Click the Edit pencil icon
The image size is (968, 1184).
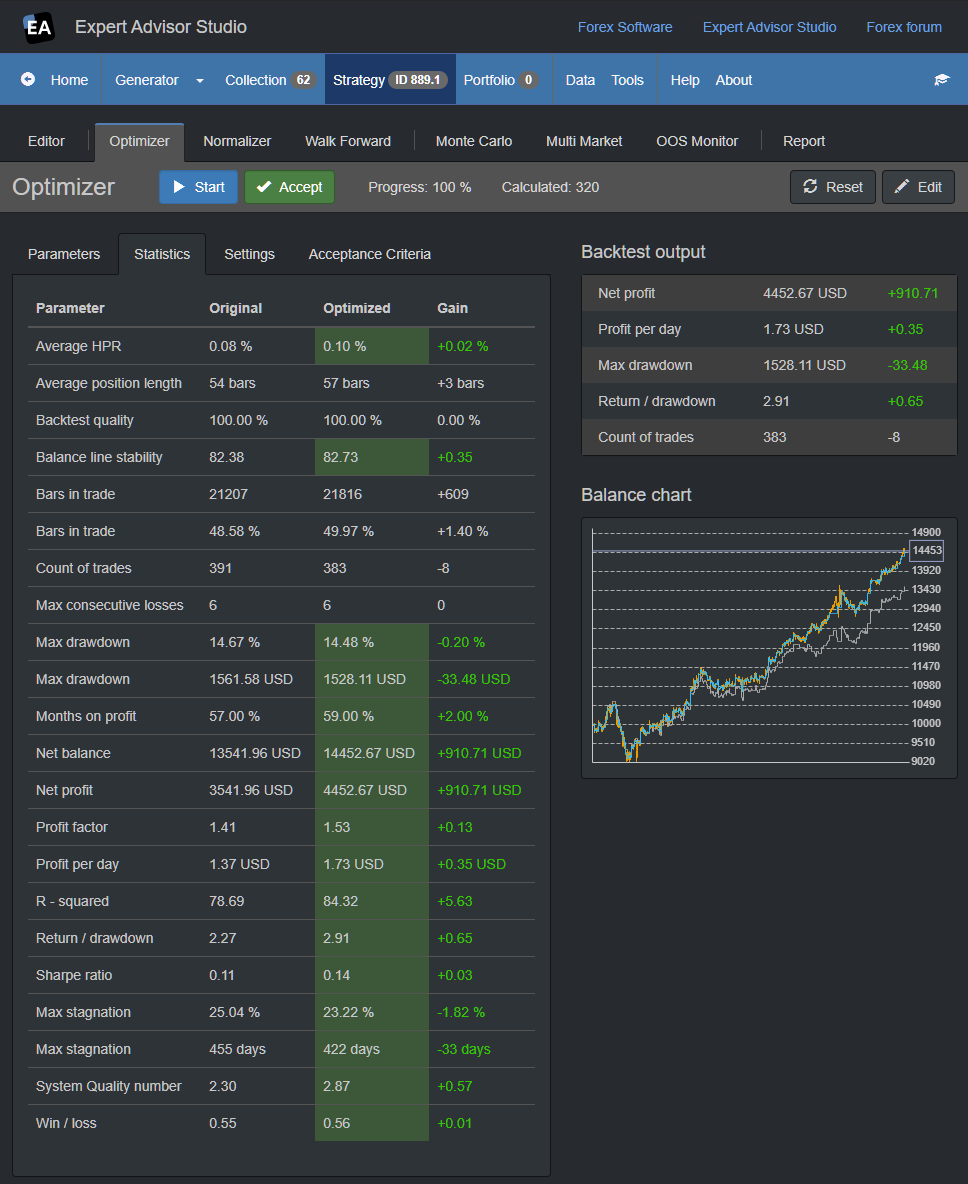pyautogui.click(x=902, y=187)
